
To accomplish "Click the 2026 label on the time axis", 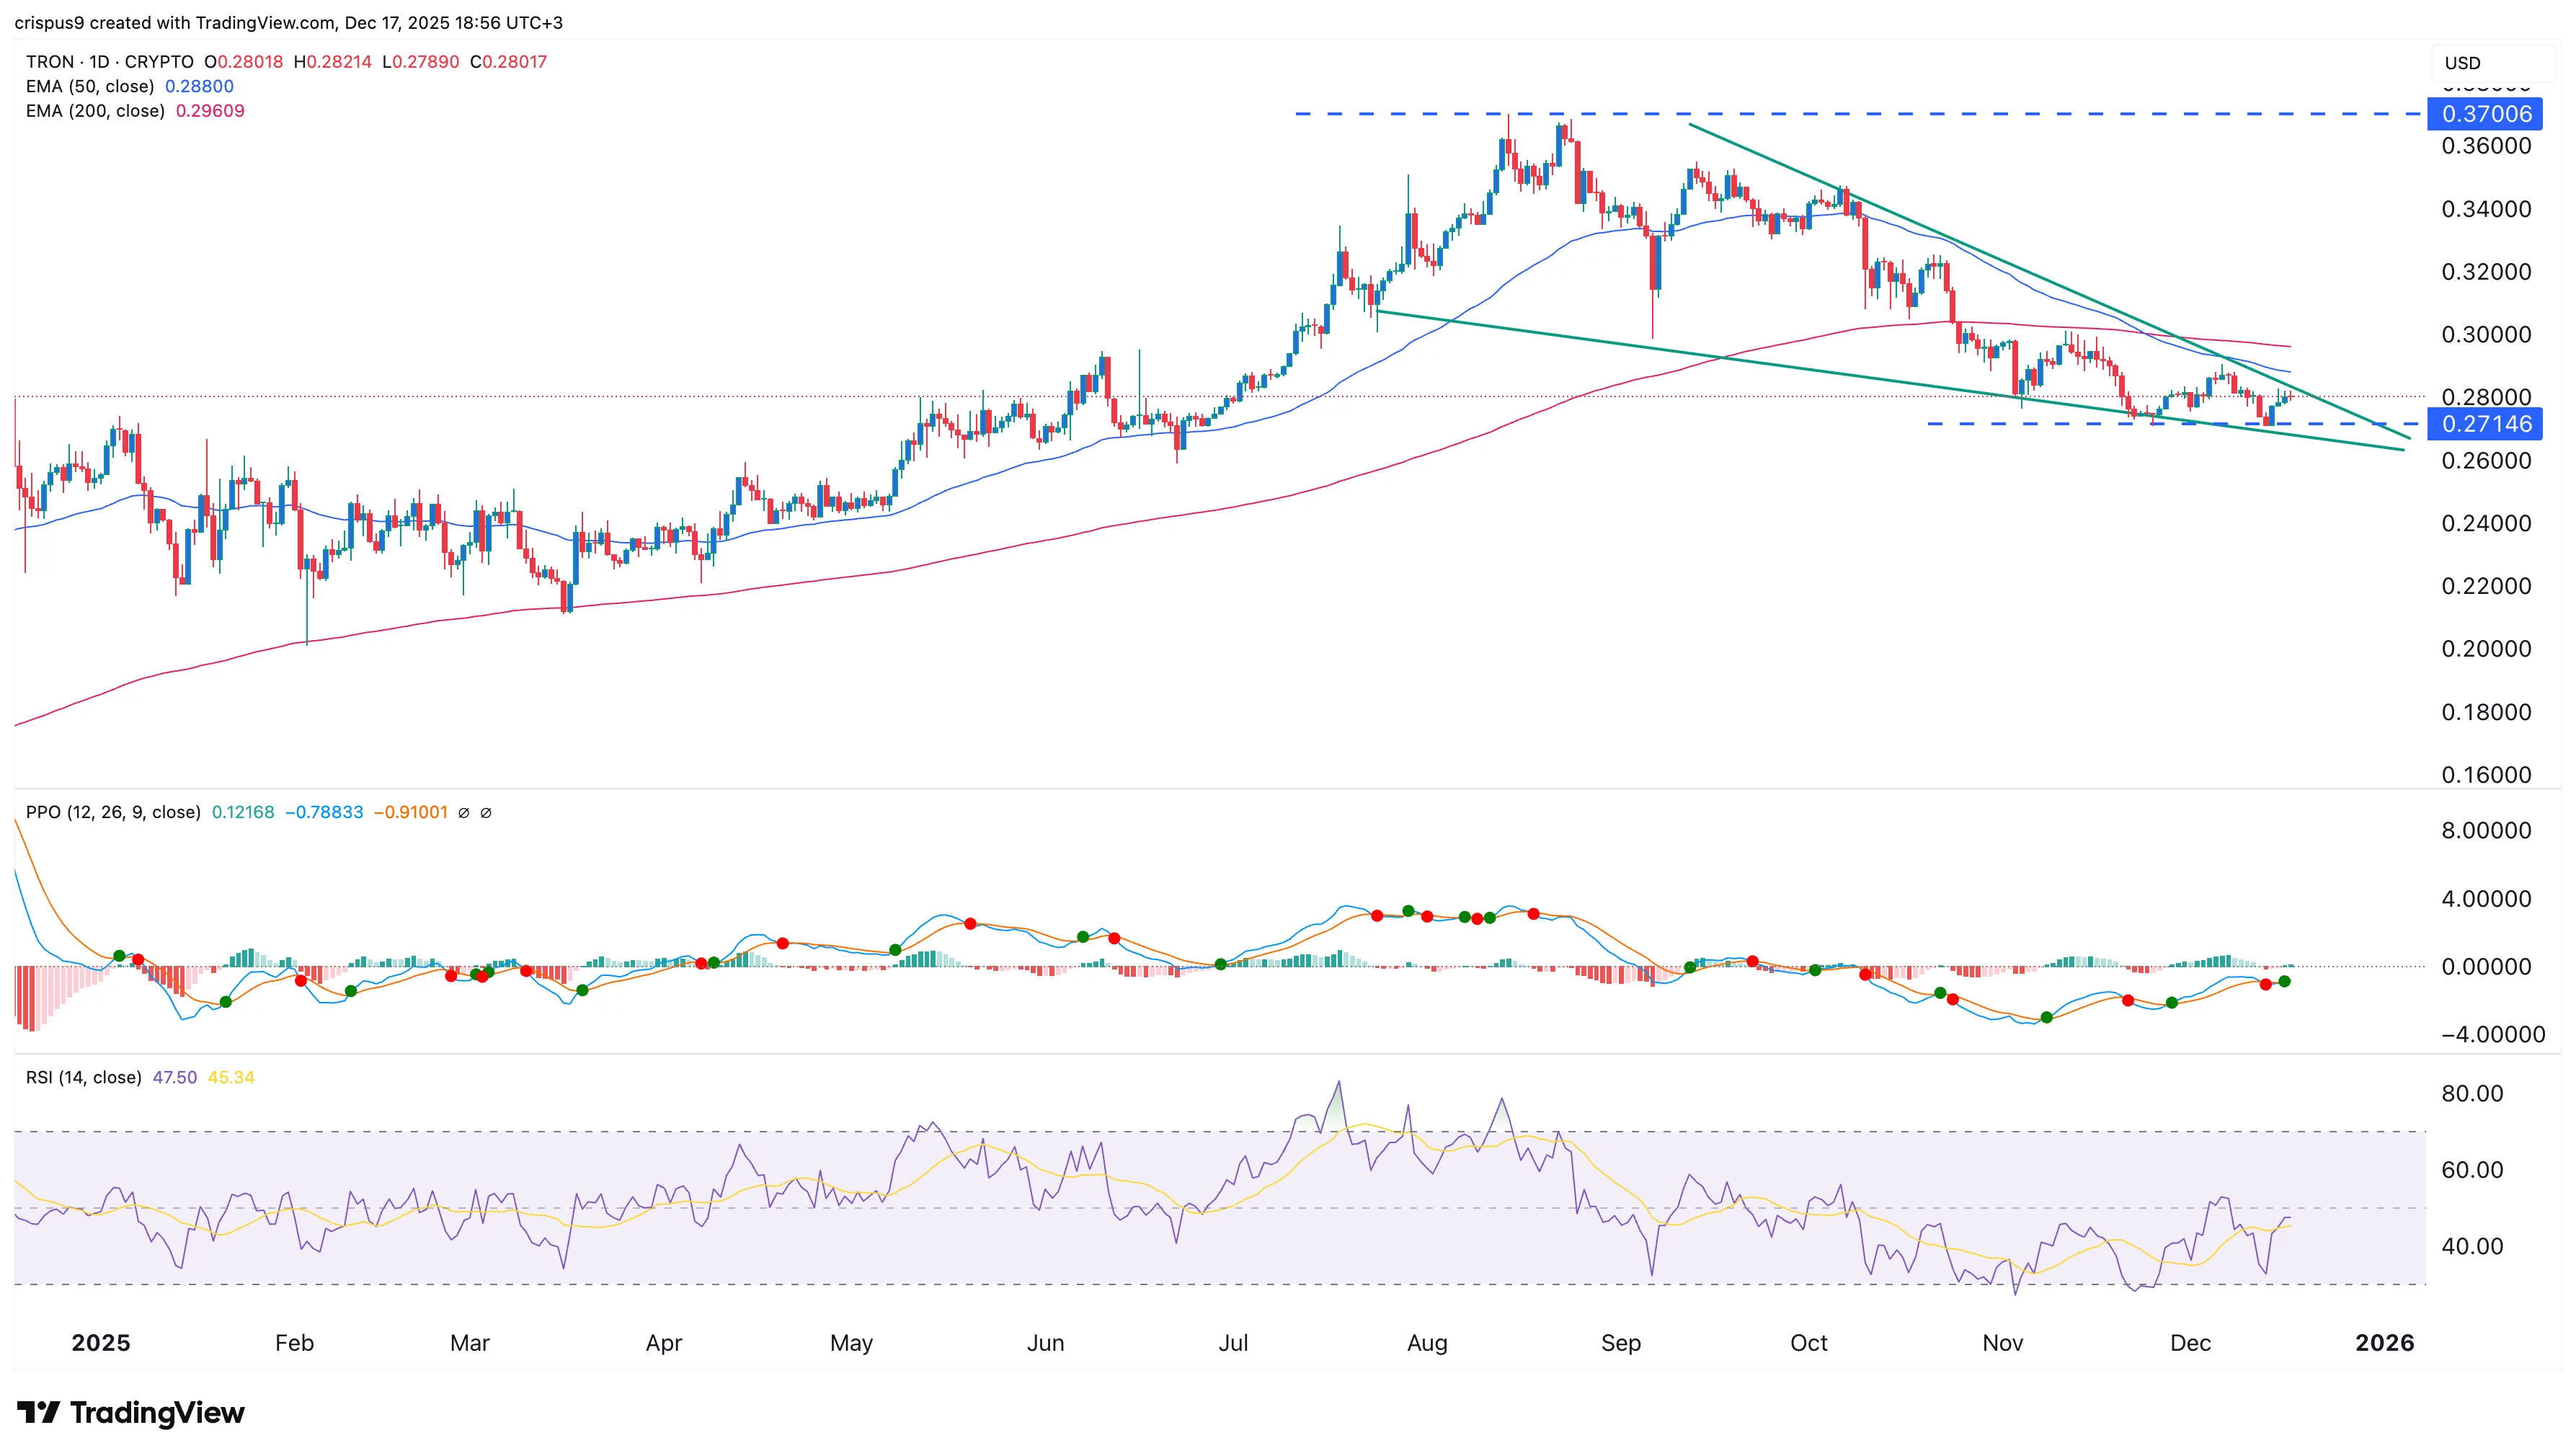I will coord(2384,1343).
